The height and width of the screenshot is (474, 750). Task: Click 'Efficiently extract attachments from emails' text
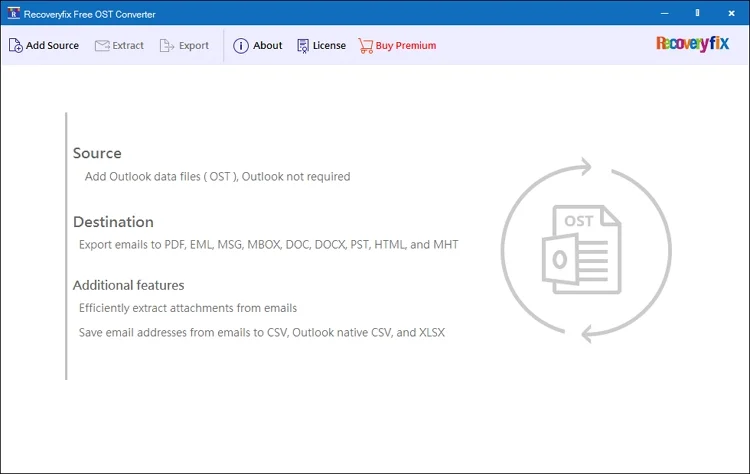pos(188,308)
